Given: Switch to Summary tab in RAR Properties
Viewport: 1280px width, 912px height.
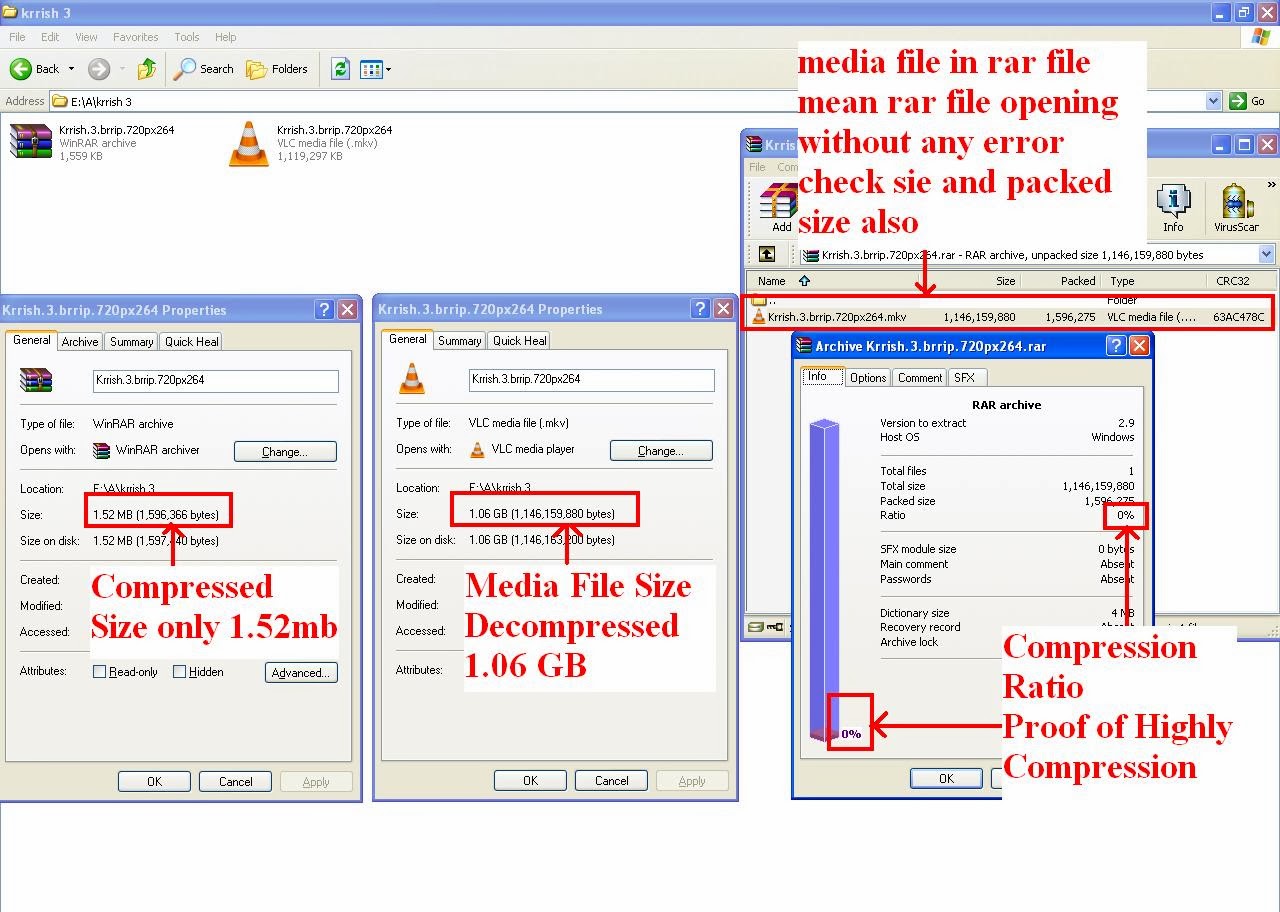Looking at the screenshot, I should click(x=131, y=342).
